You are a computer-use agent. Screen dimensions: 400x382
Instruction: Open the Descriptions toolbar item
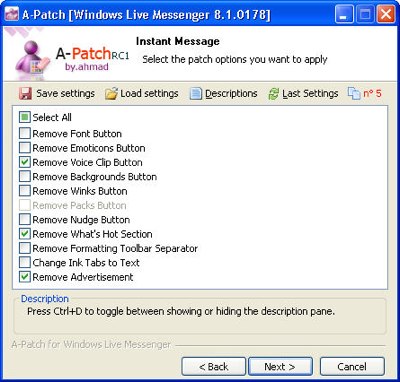tap(224, 94)
